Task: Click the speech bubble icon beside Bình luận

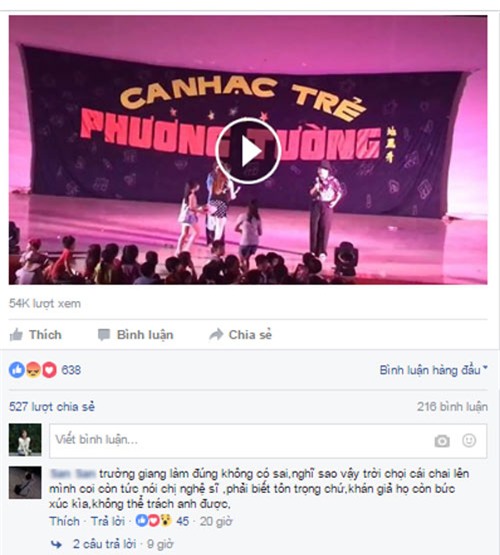Action: [x=104, y=335]
